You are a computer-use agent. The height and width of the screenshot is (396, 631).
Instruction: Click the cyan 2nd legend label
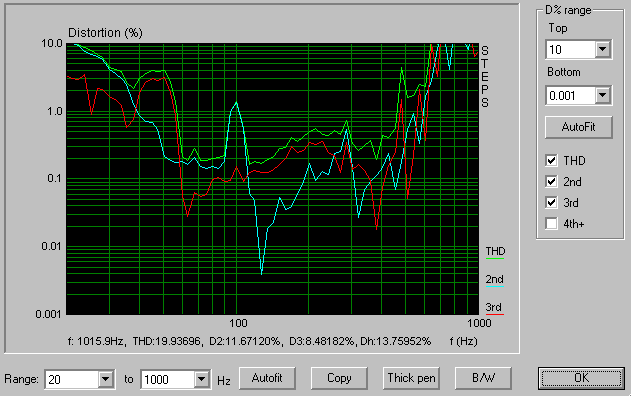[x=495, y=279]
